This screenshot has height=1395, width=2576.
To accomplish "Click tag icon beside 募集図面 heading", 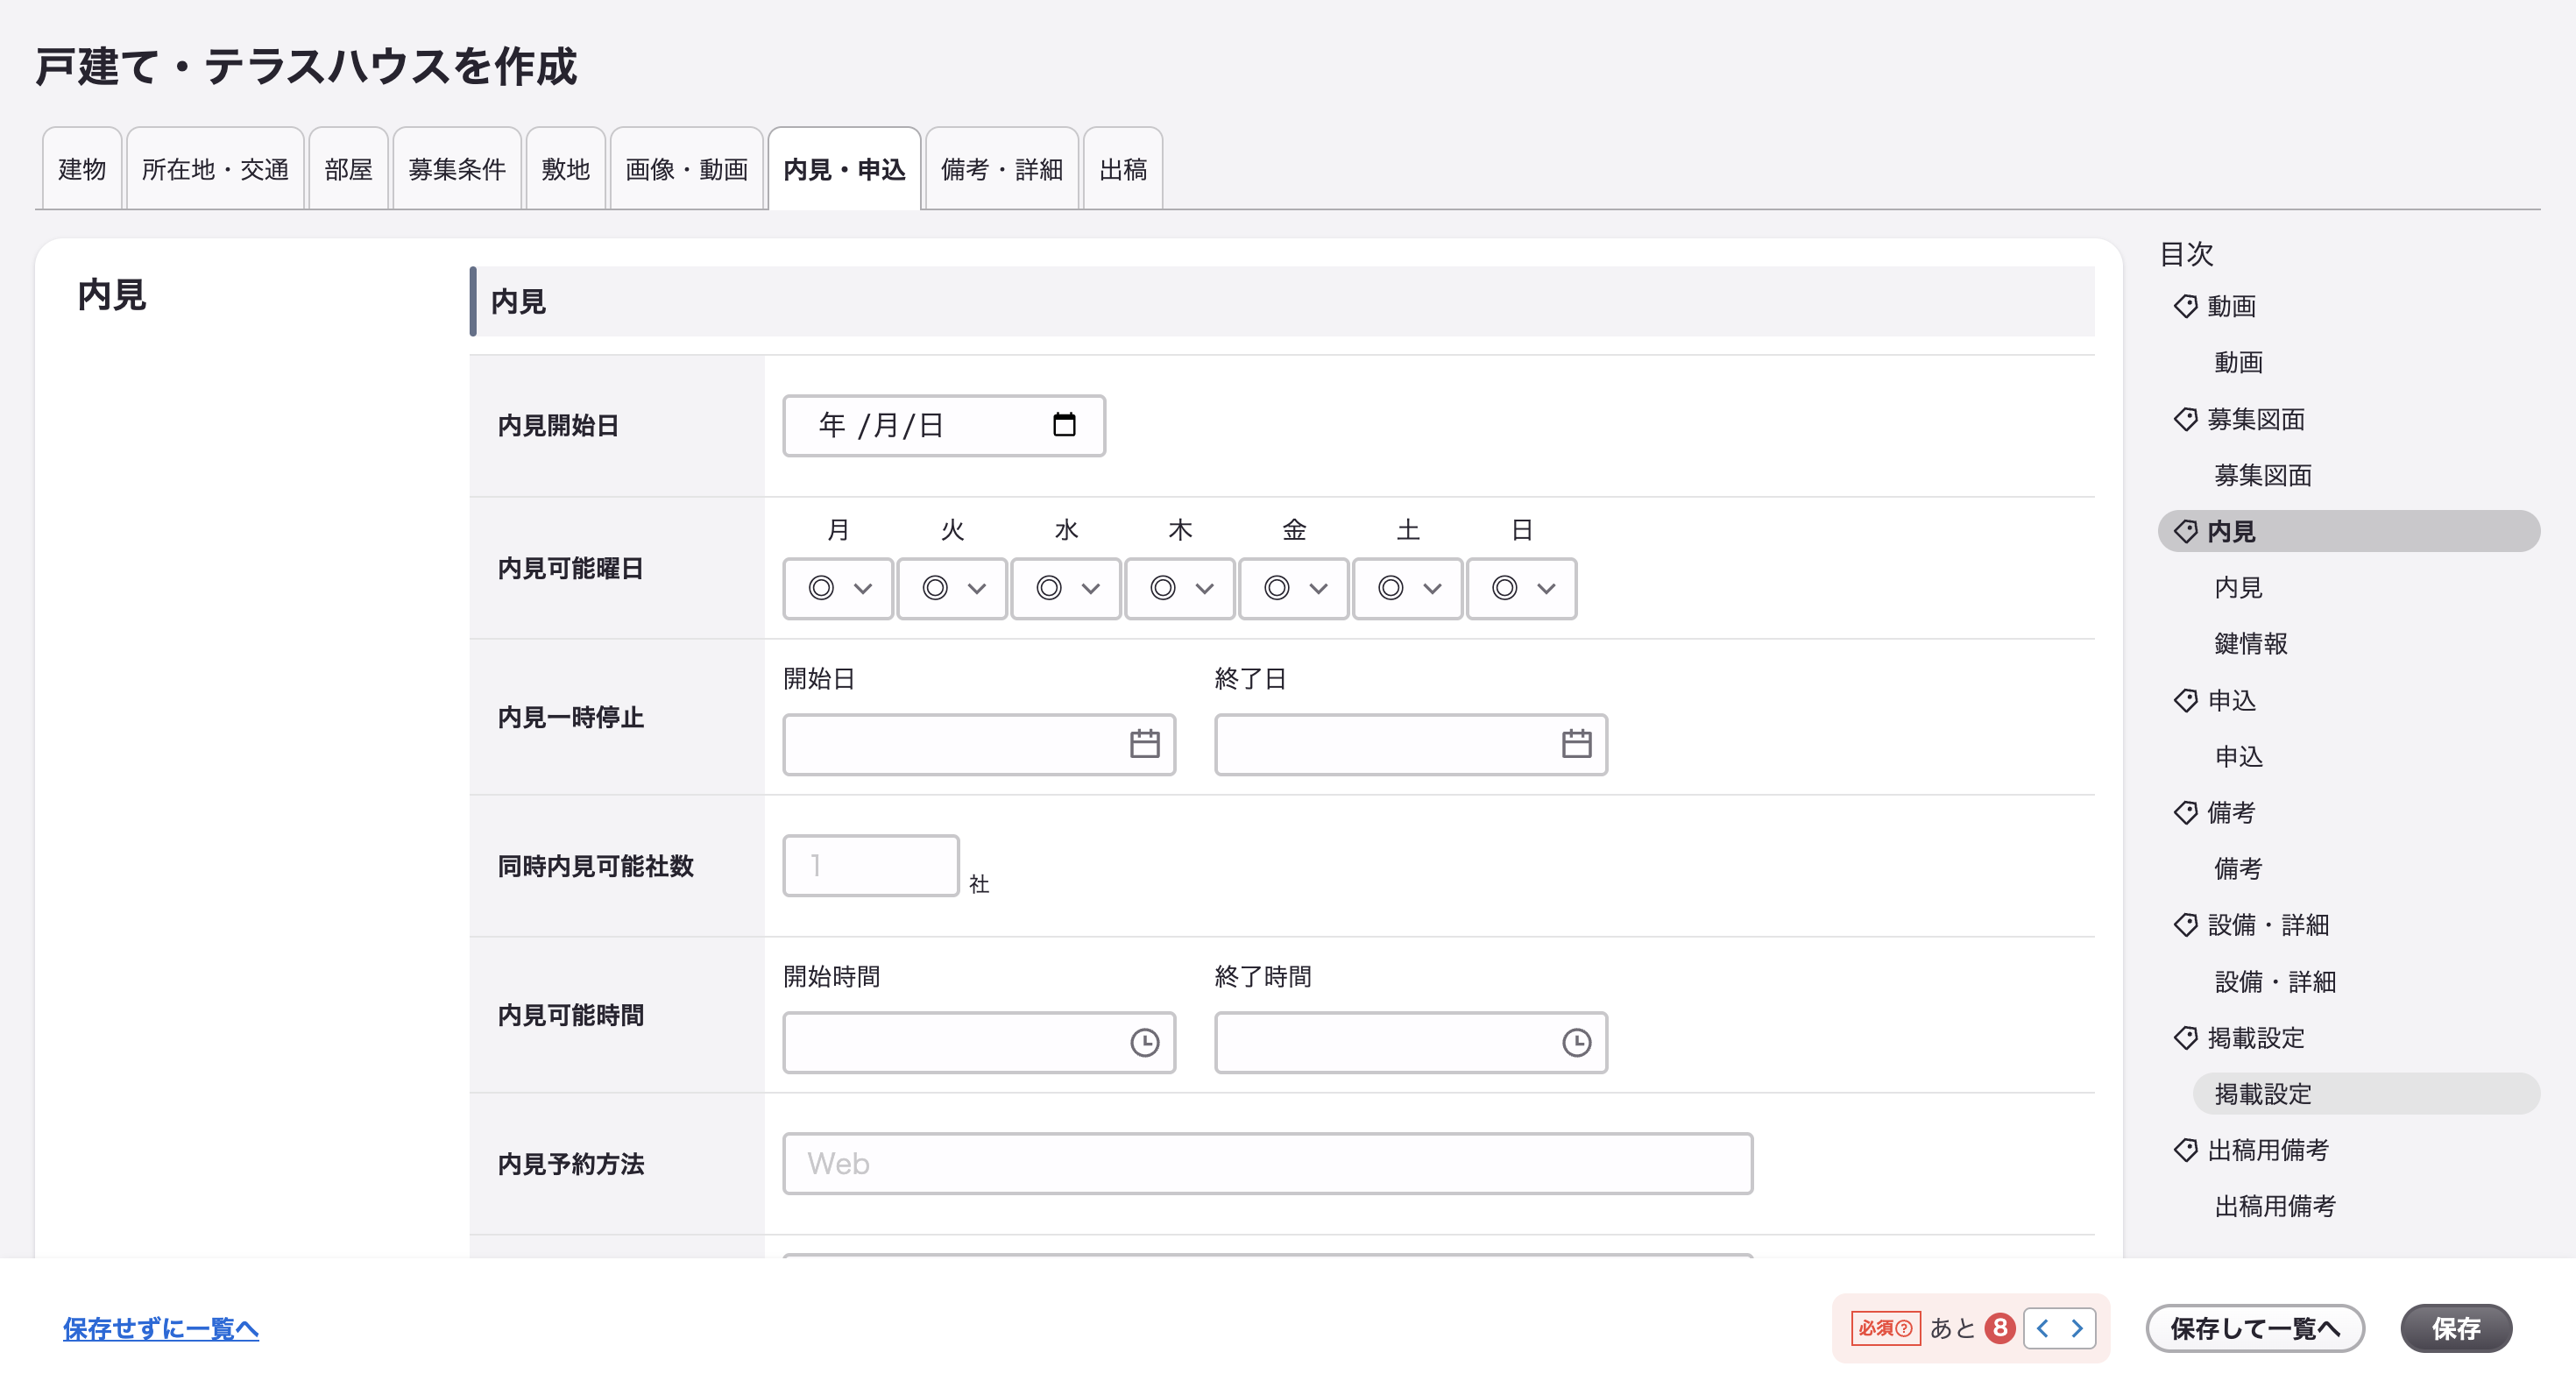I will pyautogui.click(x=2185, y=419).
